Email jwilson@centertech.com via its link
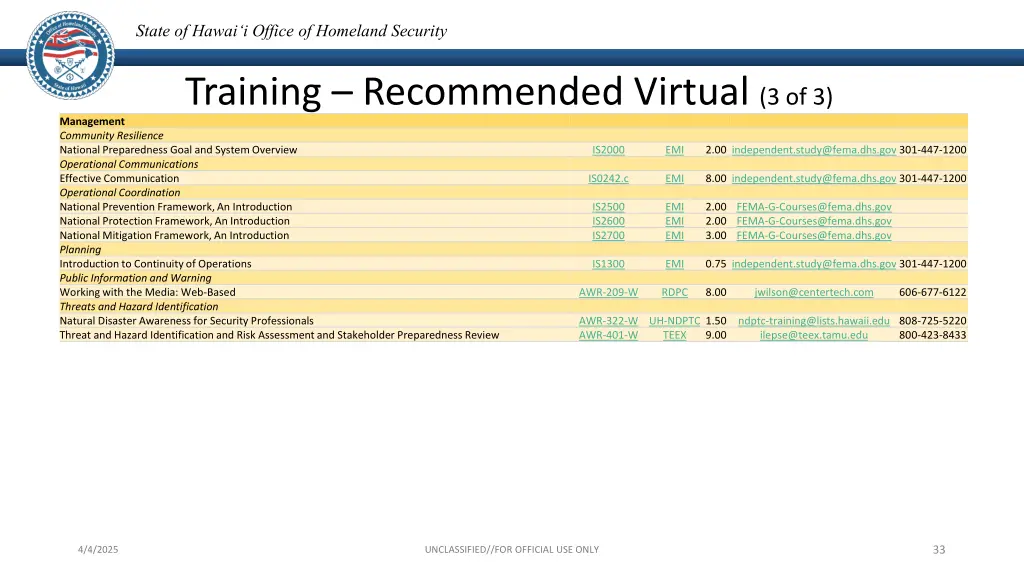 [x=814, y=293]
